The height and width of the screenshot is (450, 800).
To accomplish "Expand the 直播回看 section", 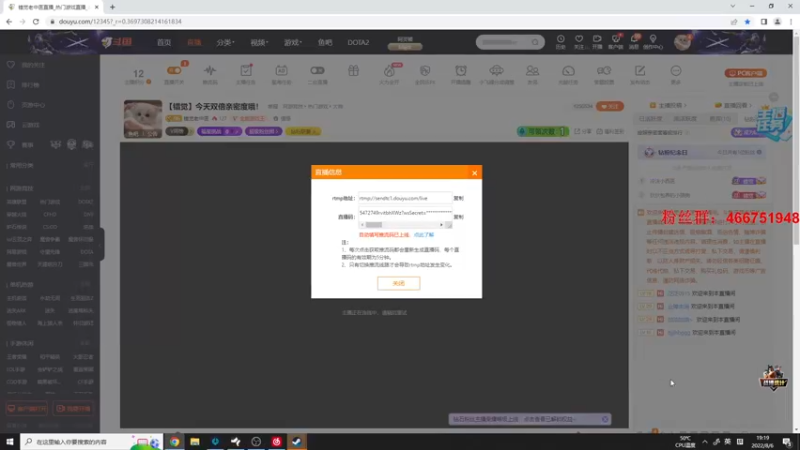I will click(734, 105).
